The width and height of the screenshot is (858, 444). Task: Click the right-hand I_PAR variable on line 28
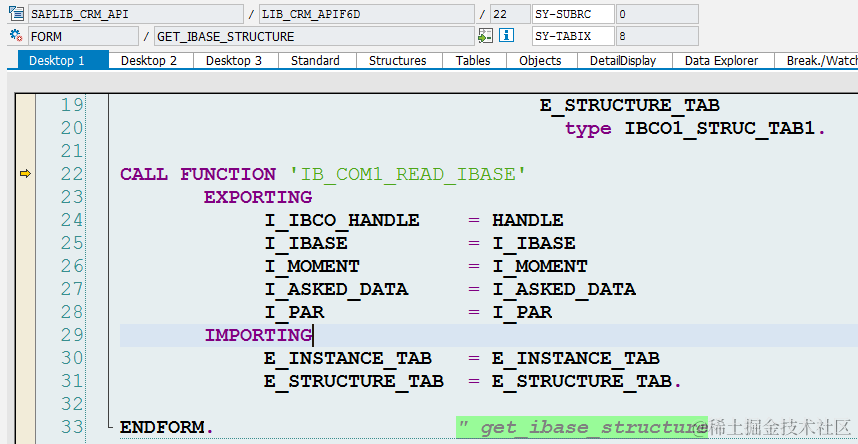tap(521, 312)
